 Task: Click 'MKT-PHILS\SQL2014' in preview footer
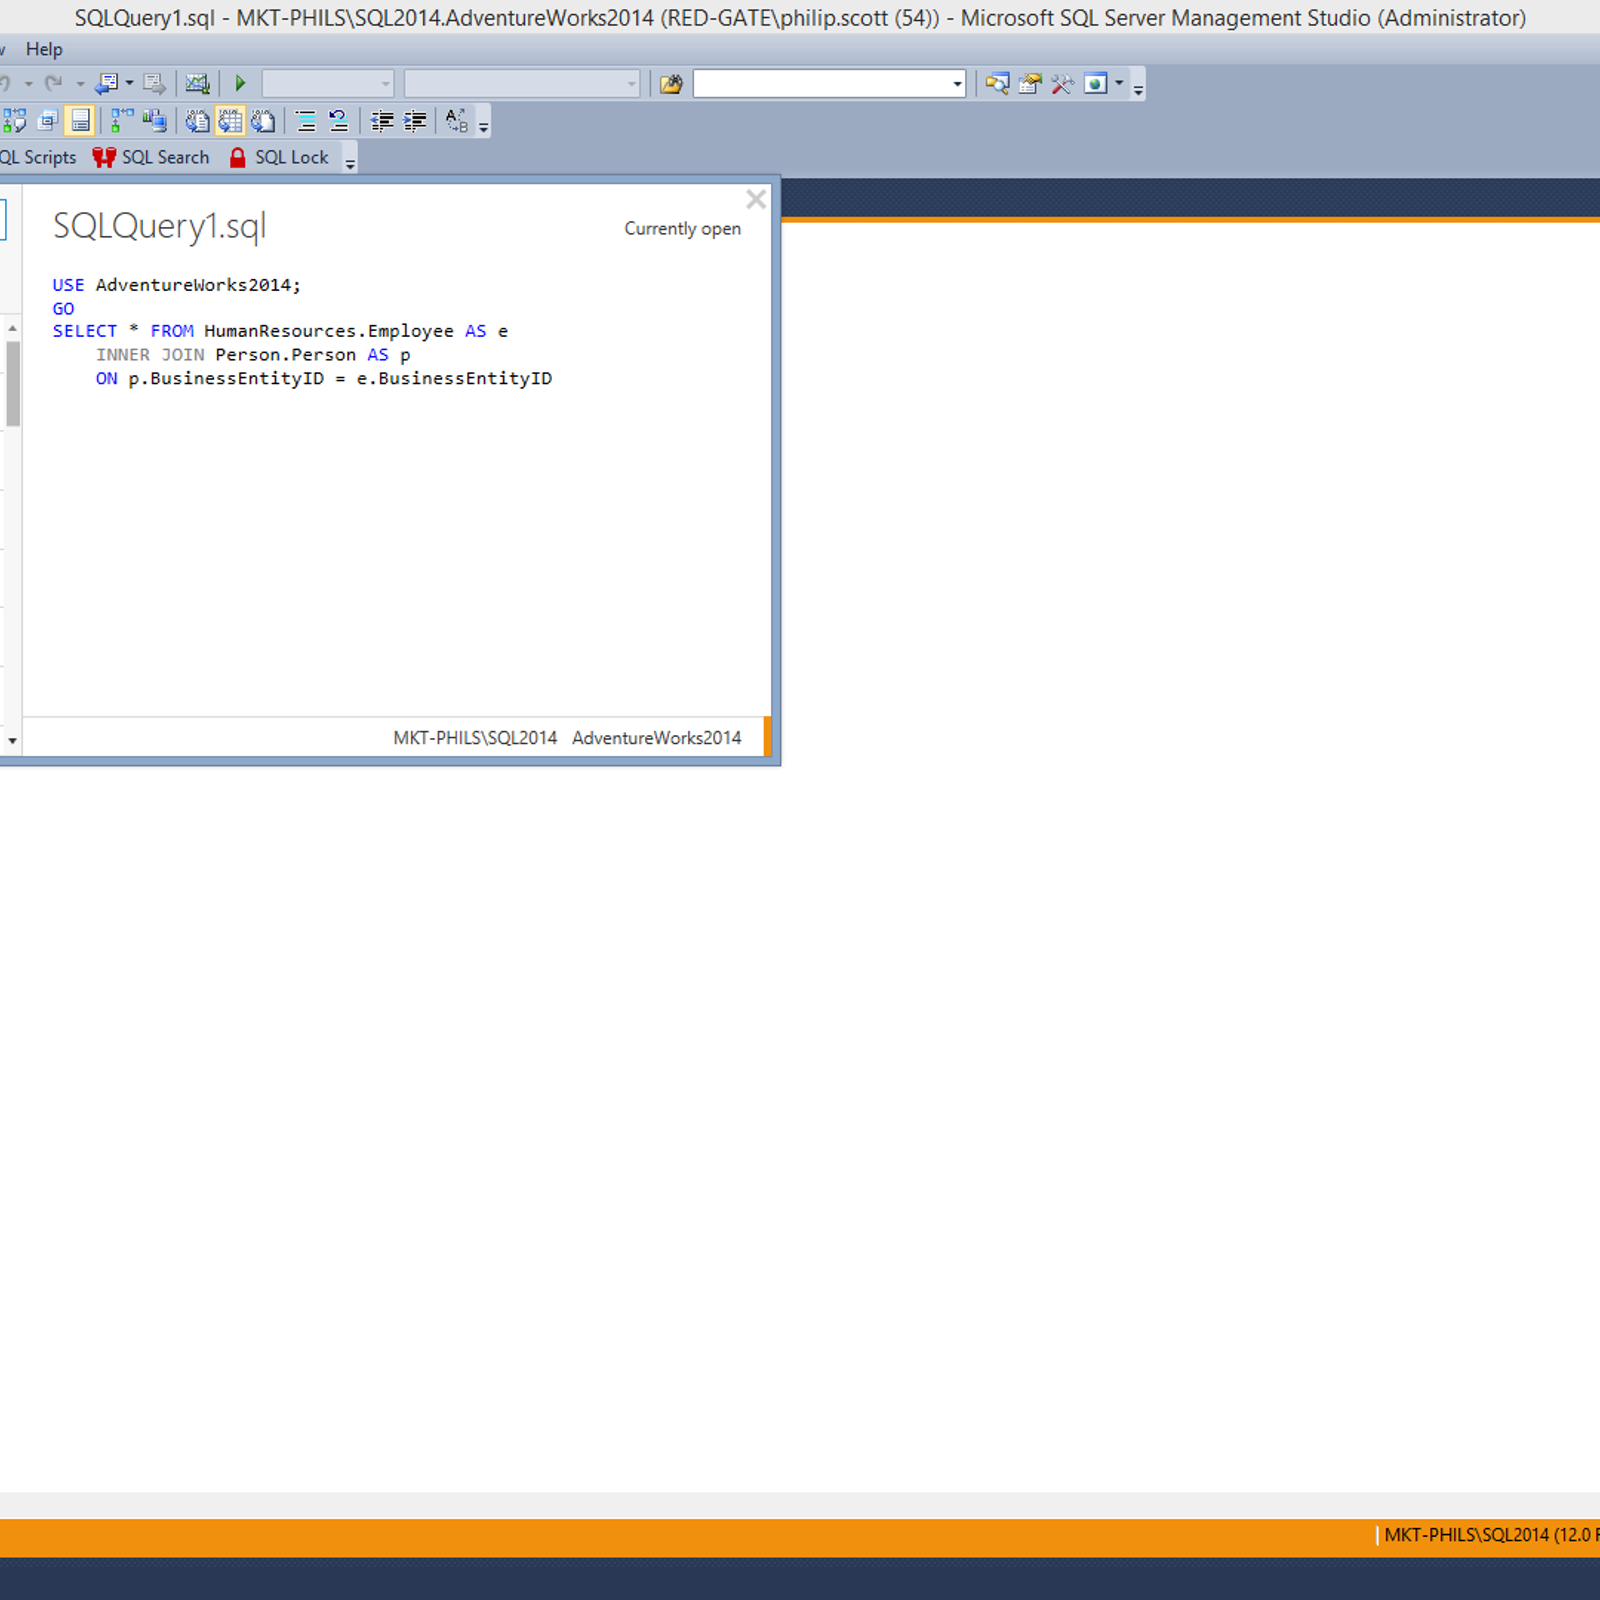[x=475, y=738]
